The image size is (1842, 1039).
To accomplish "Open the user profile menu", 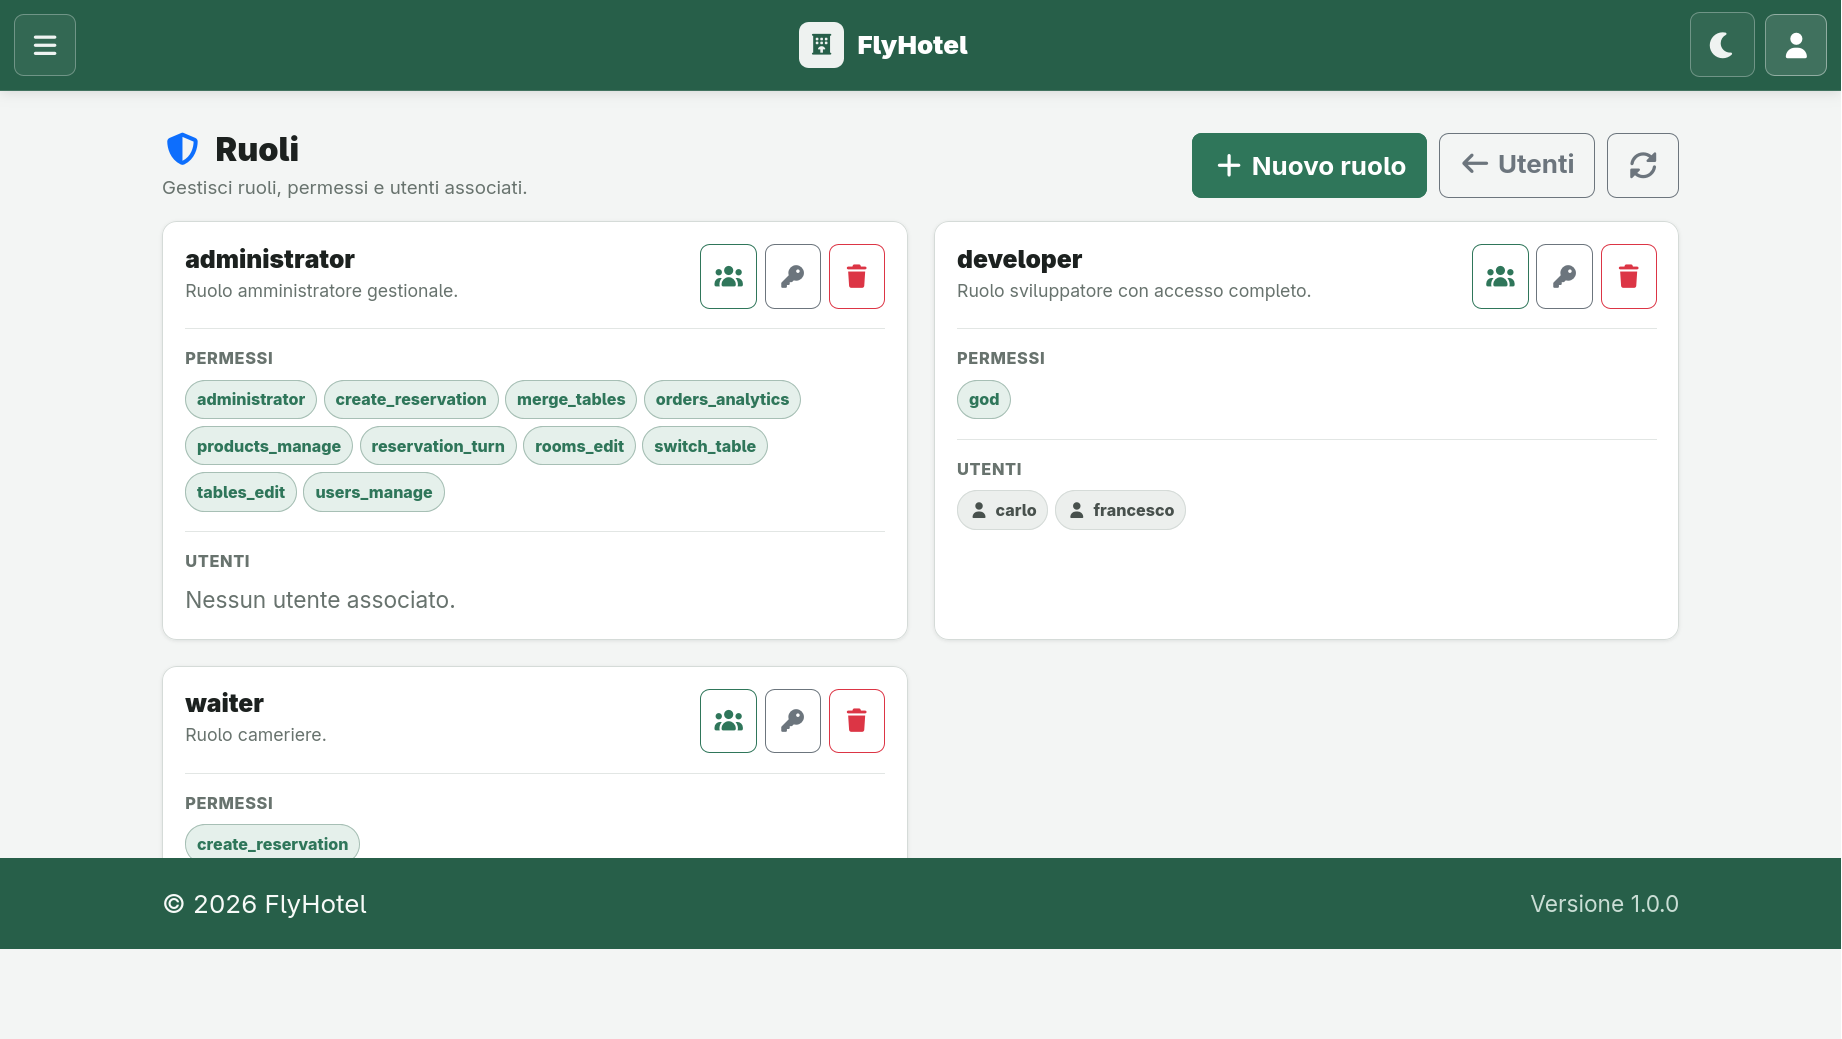I will (x=1796, y=45).
